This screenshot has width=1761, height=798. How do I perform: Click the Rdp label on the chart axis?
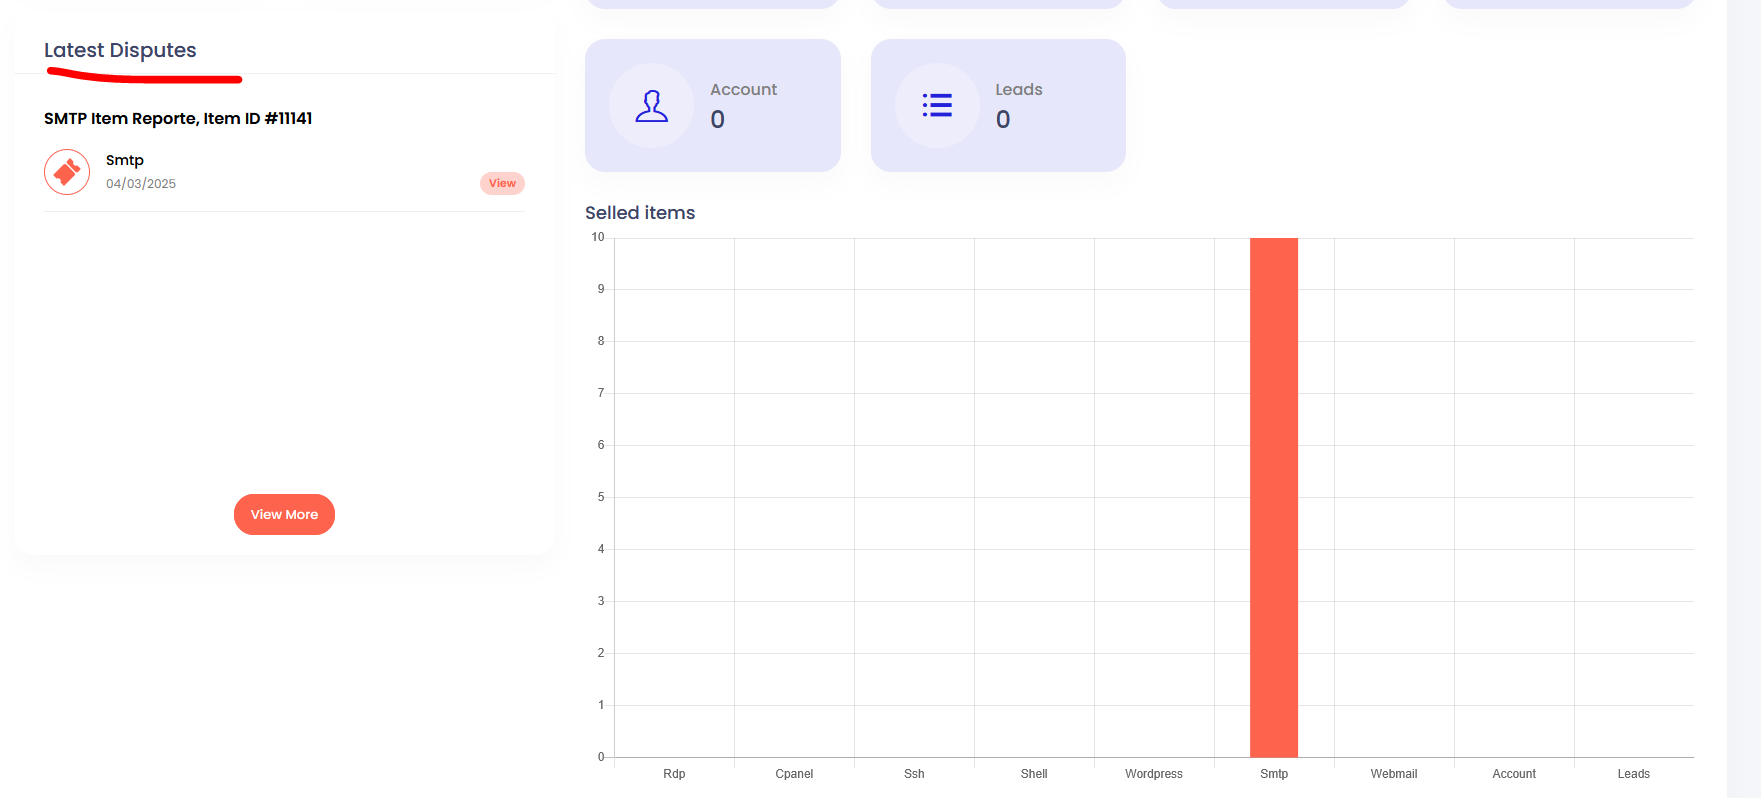click(674, 774)
